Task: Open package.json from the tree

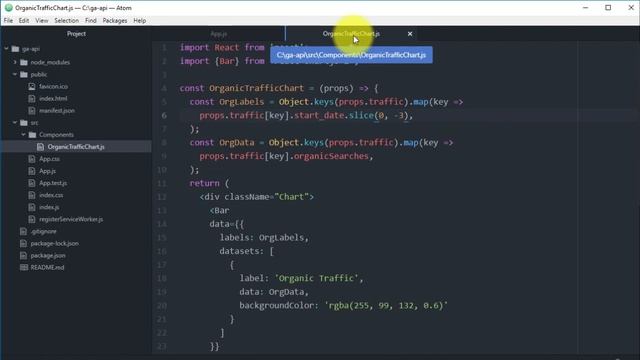Action: (x=48, y=256)
